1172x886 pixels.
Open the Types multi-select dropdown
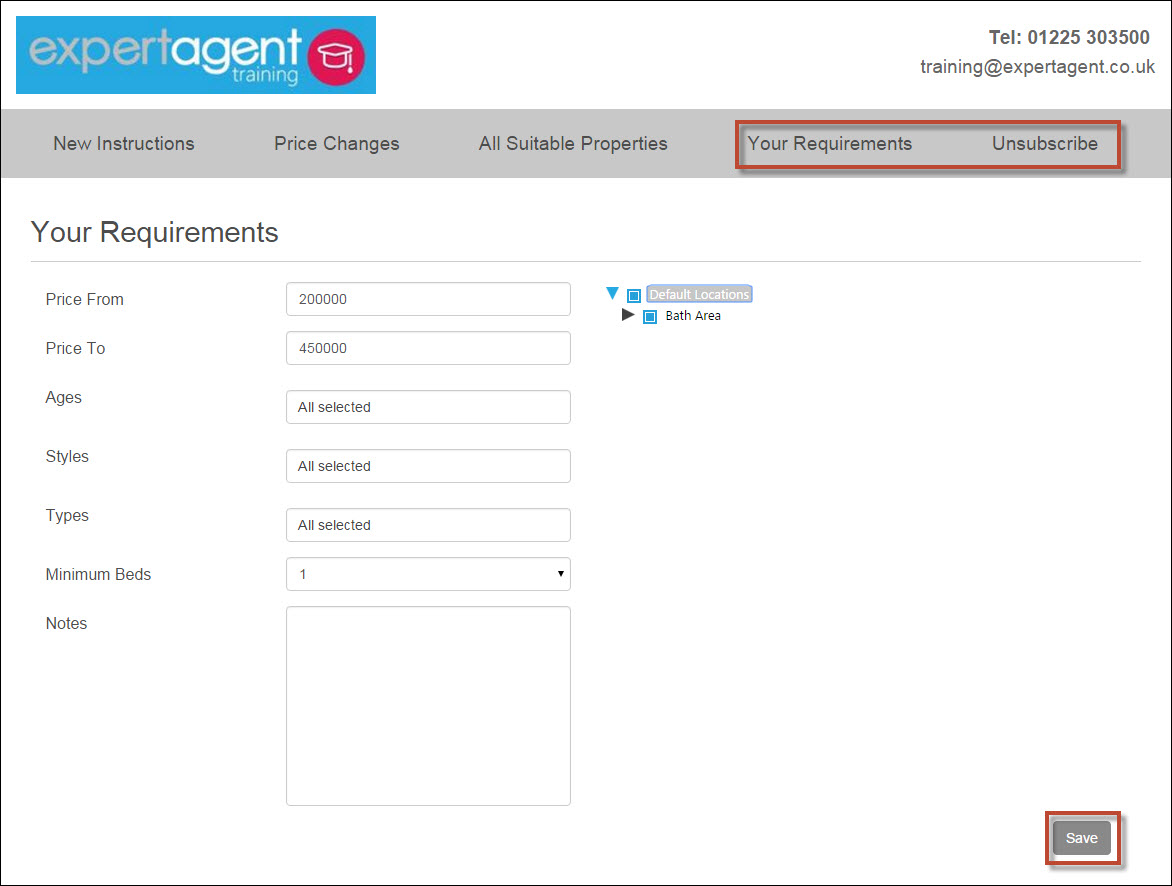click(x=428, y=525)
